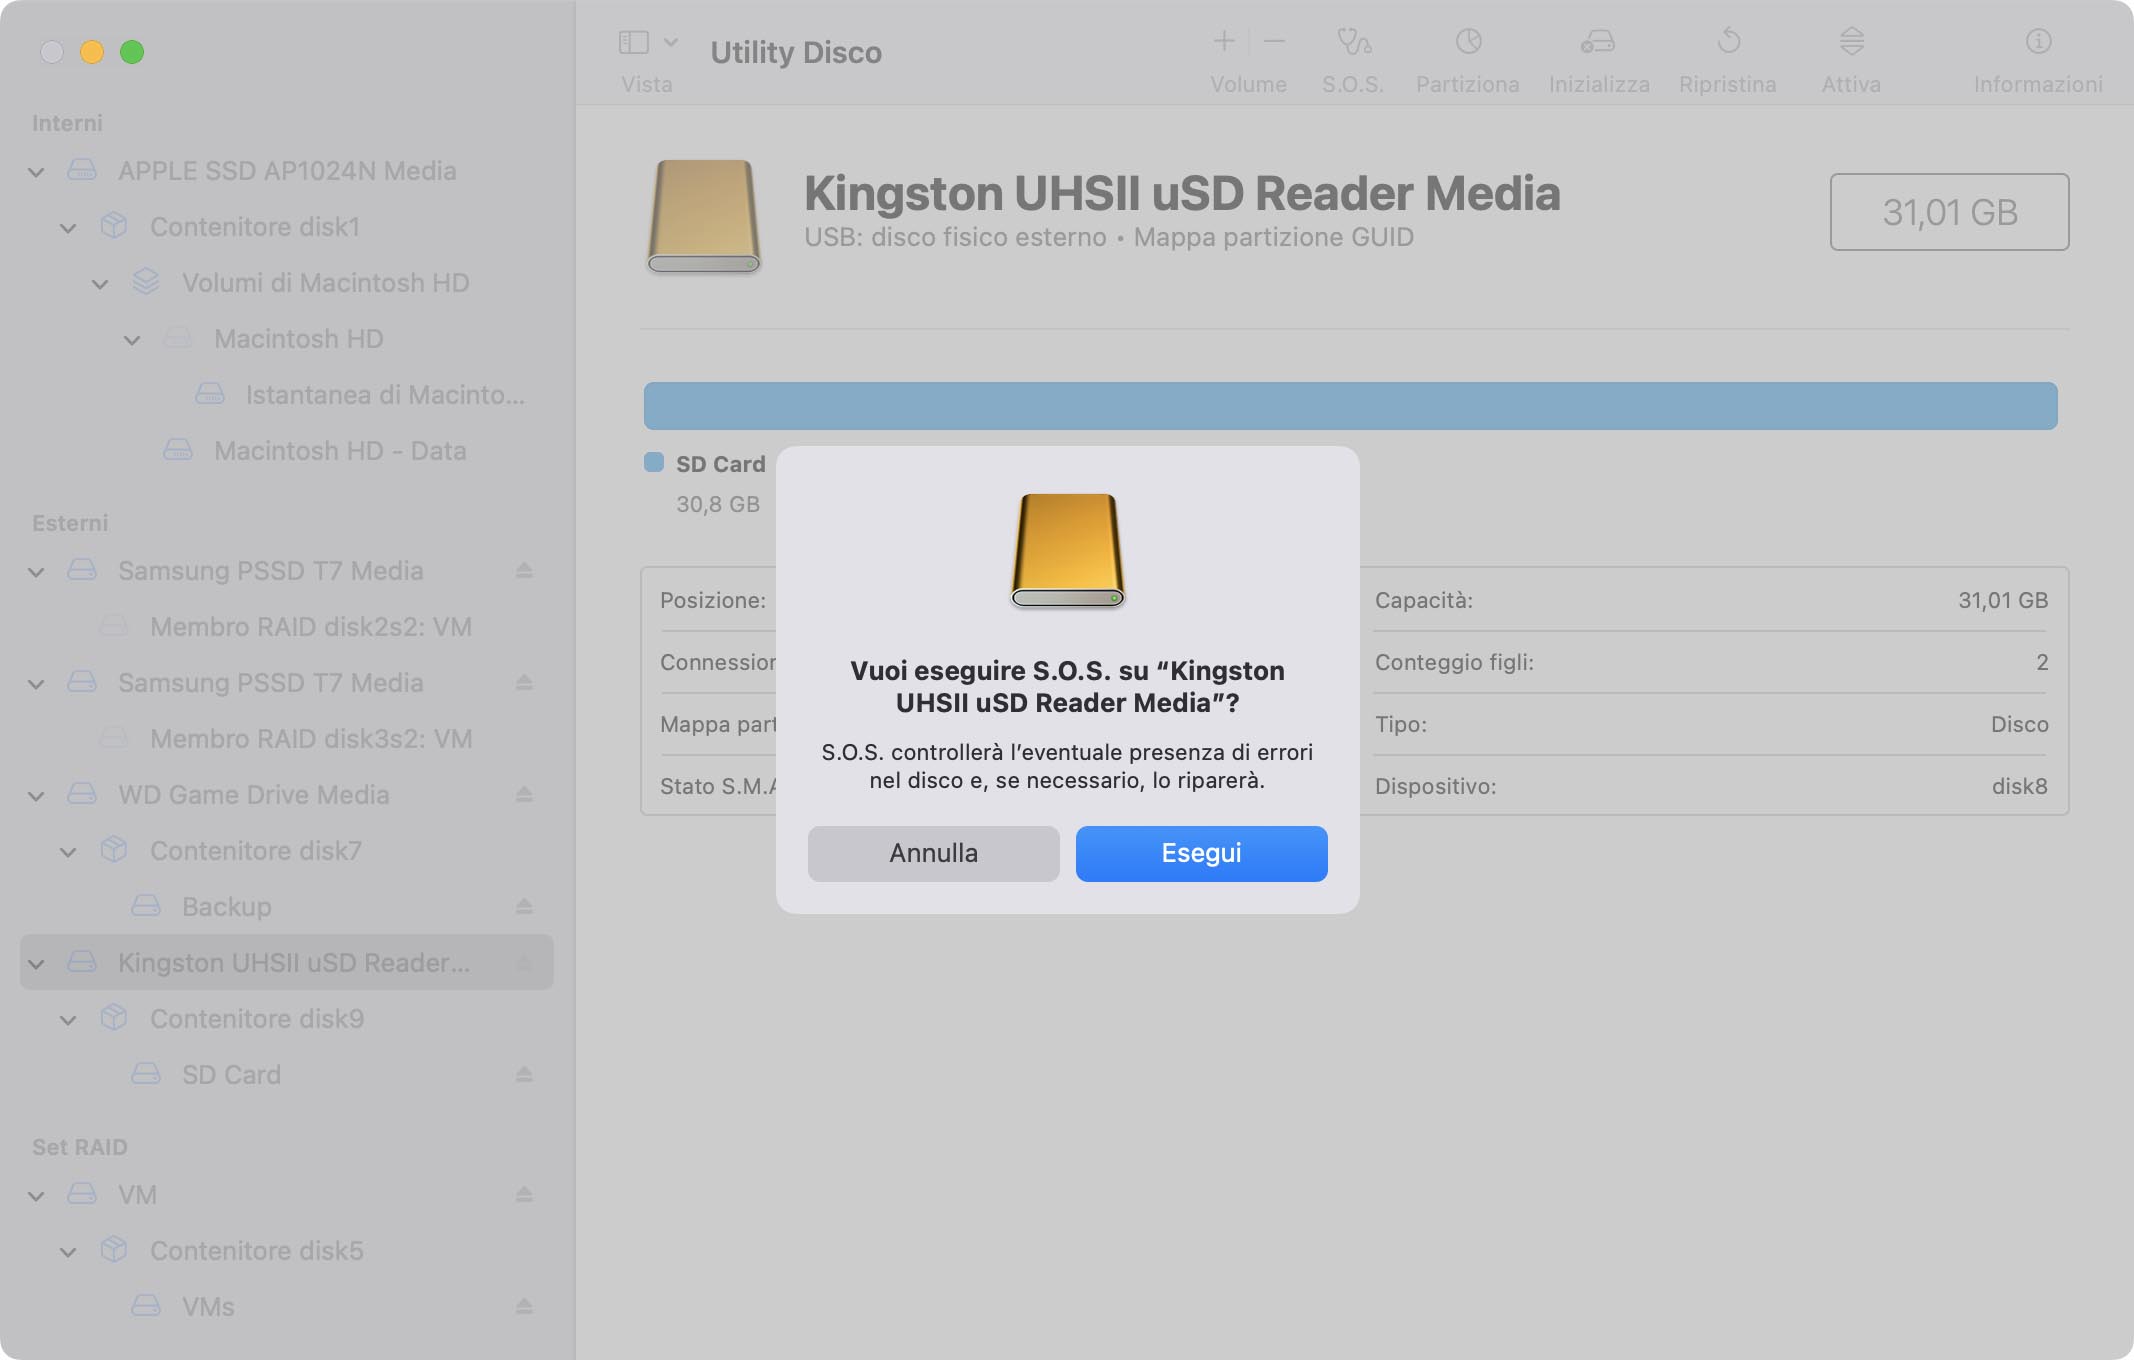Click the yellow minimize window button

click(x=92, y=52)
